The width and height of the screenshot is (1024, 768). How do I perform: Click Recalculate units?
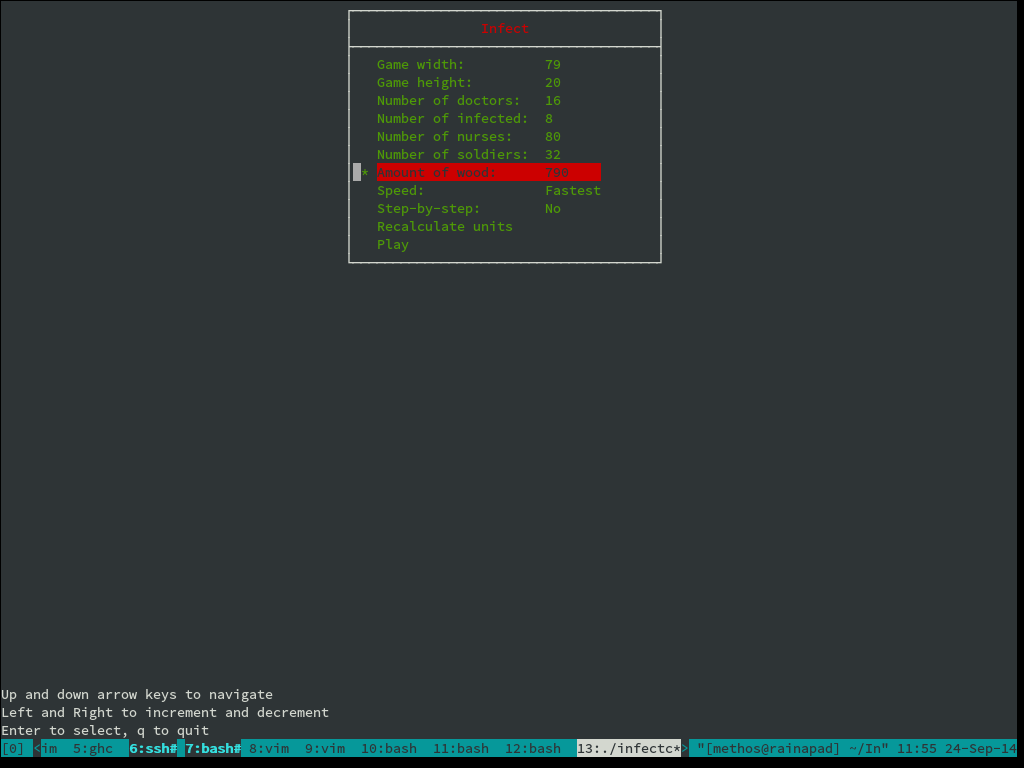click(x=445, y=227)
